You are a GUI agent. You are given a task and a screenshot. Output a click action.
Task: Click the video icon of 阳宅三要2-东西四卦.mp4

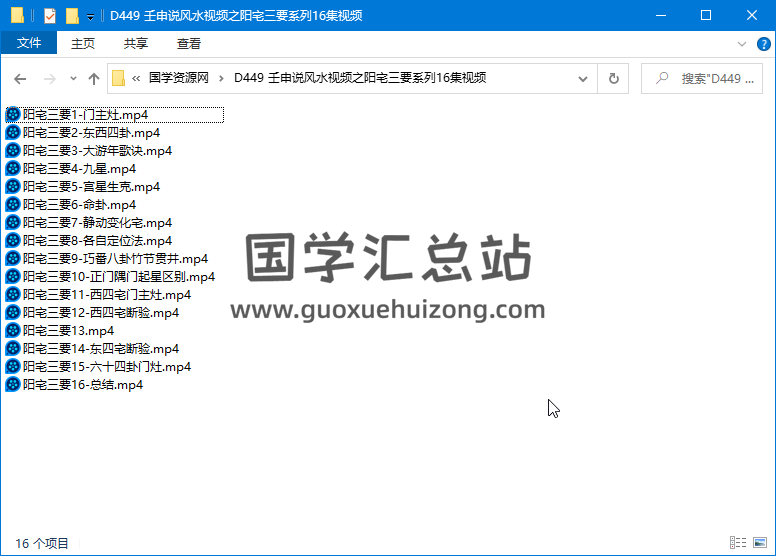[x=13, y=133]
